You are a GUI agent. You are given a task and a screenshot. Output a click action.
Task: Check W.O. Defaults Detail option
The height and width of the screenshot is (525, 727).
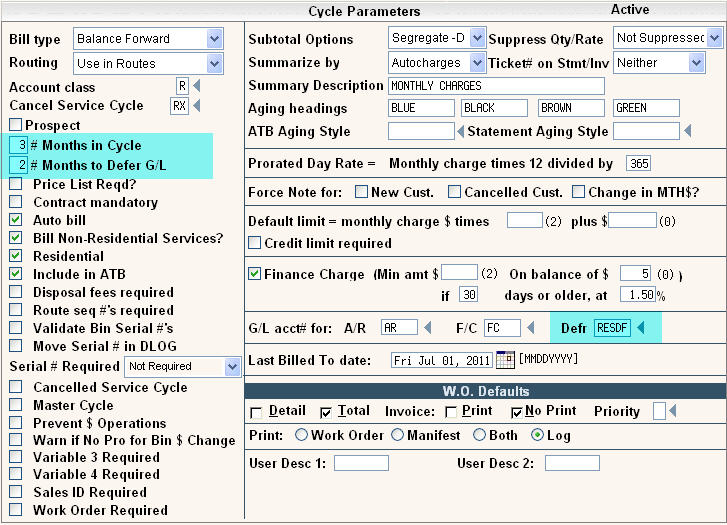[255, 413]
